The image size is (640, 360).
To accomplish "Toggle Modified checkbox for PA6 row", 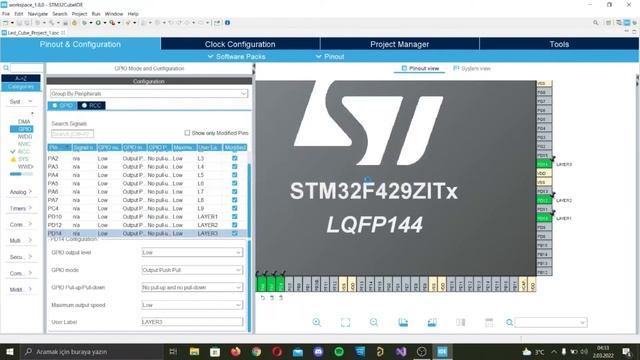I will [x=234, y=191].
